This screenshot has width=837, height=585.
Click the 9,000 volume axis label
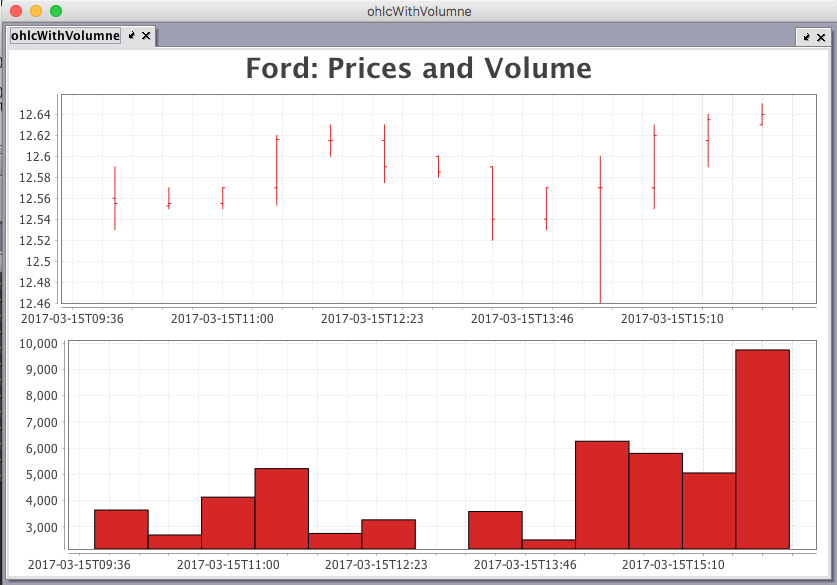click(x=42, y=370)
